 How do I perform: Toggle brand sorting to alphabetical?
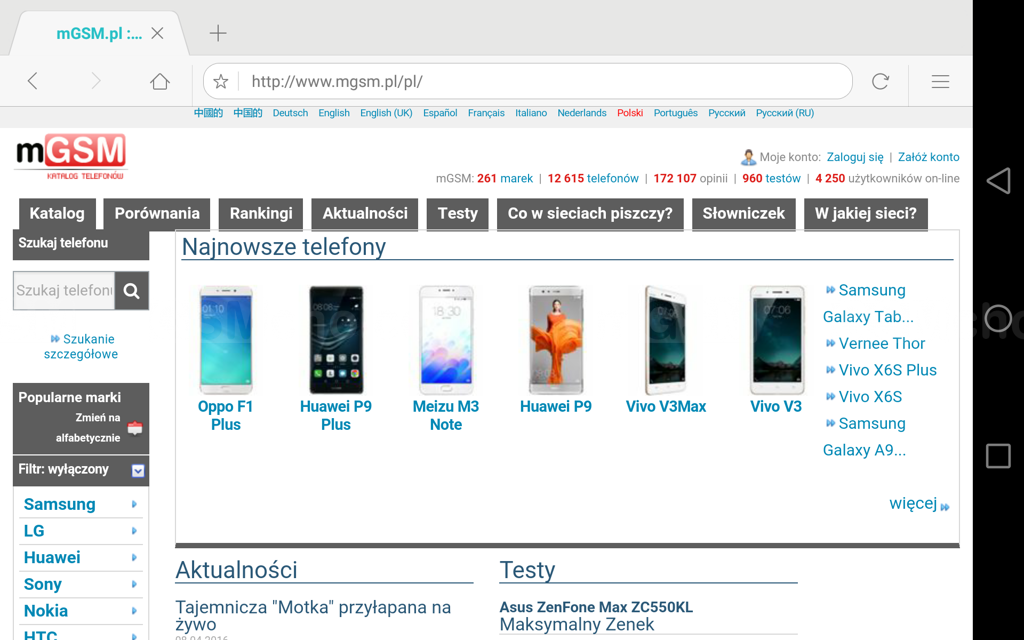(134, 428)
